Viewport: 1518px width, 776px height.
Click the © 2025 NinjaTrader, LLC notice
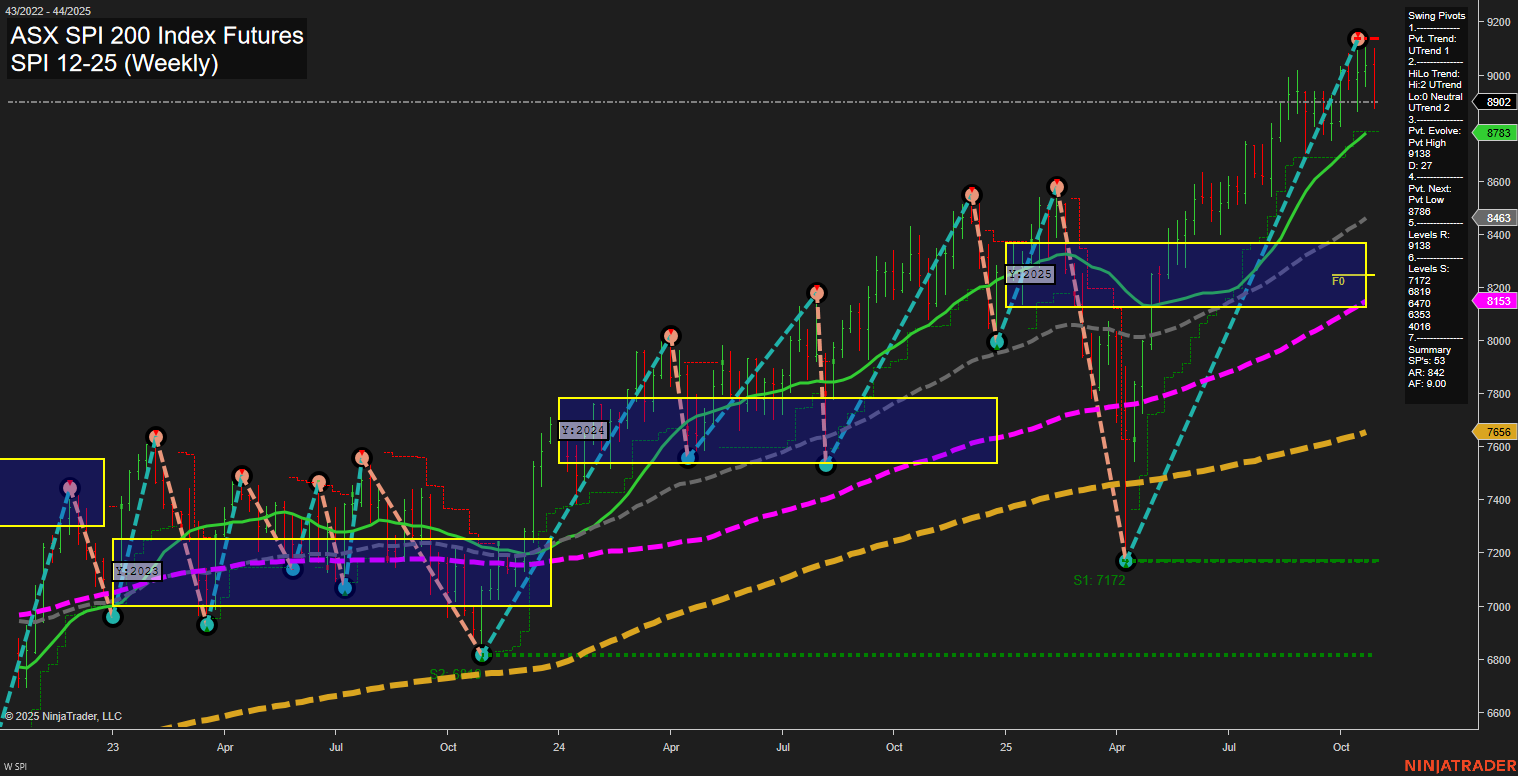(63, 716)
